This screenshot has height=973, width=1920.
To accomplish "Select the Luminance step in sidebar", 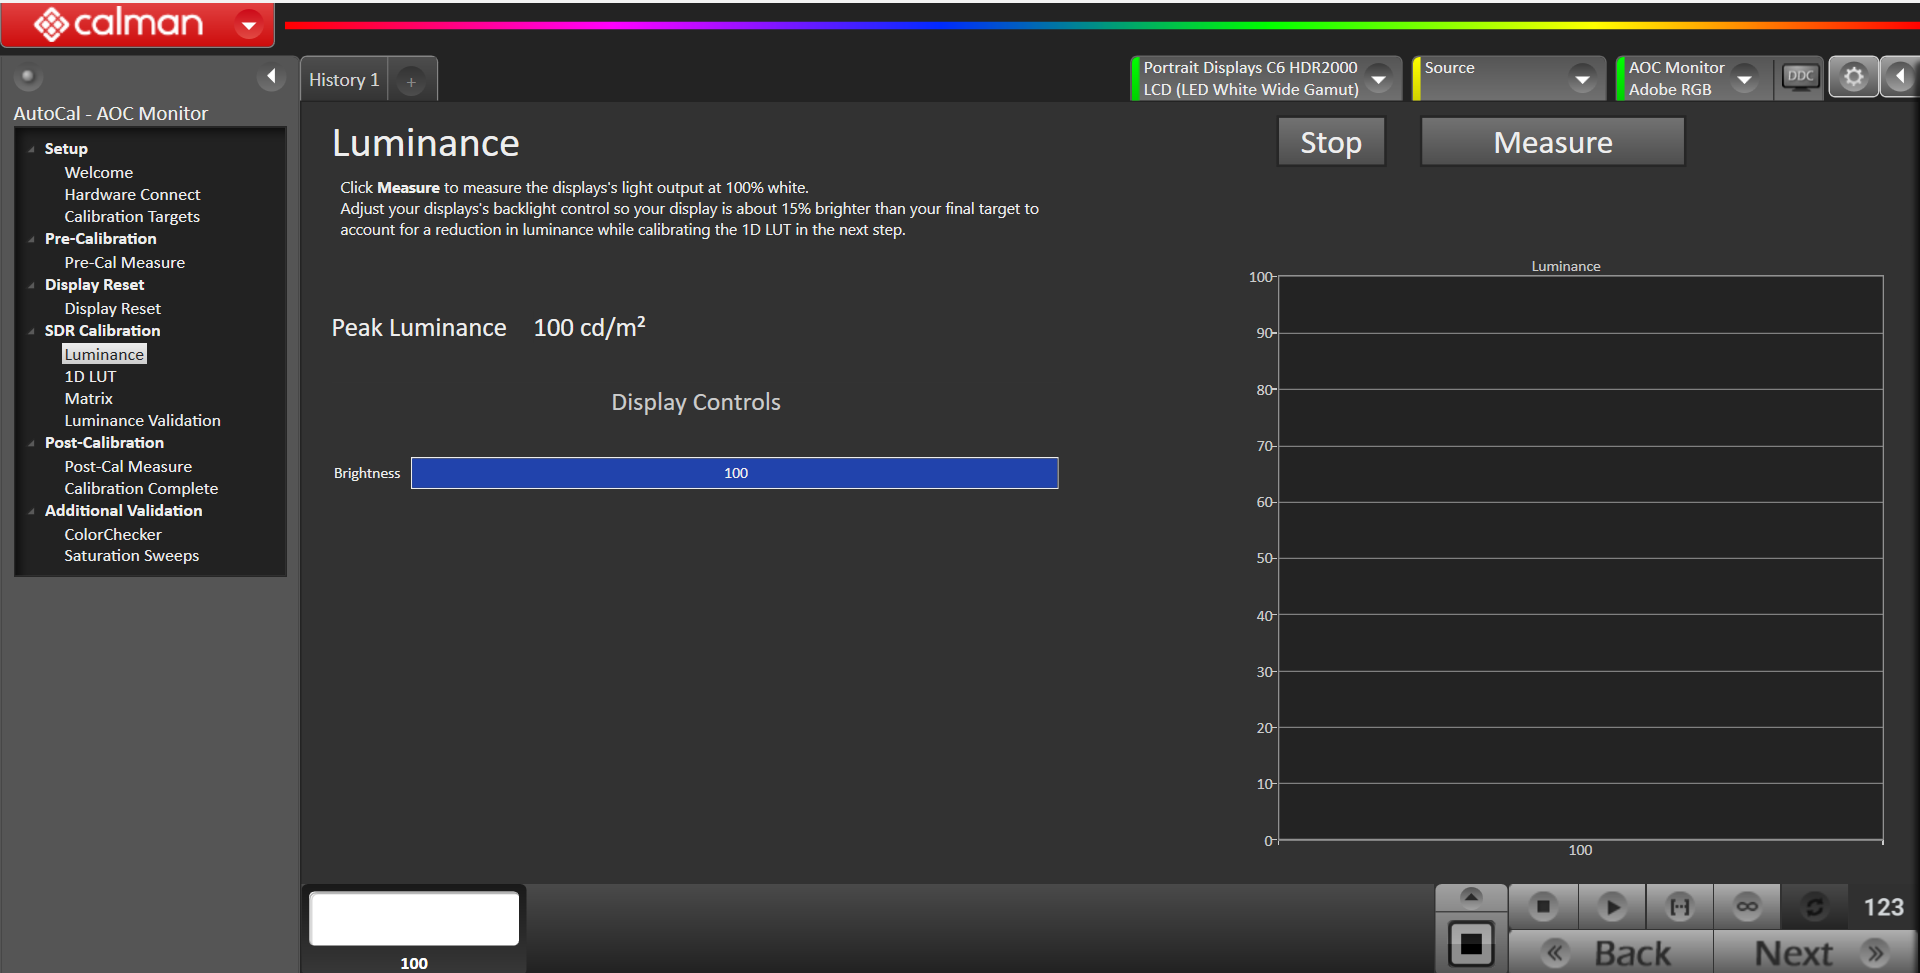I will (x=104, y=354).
